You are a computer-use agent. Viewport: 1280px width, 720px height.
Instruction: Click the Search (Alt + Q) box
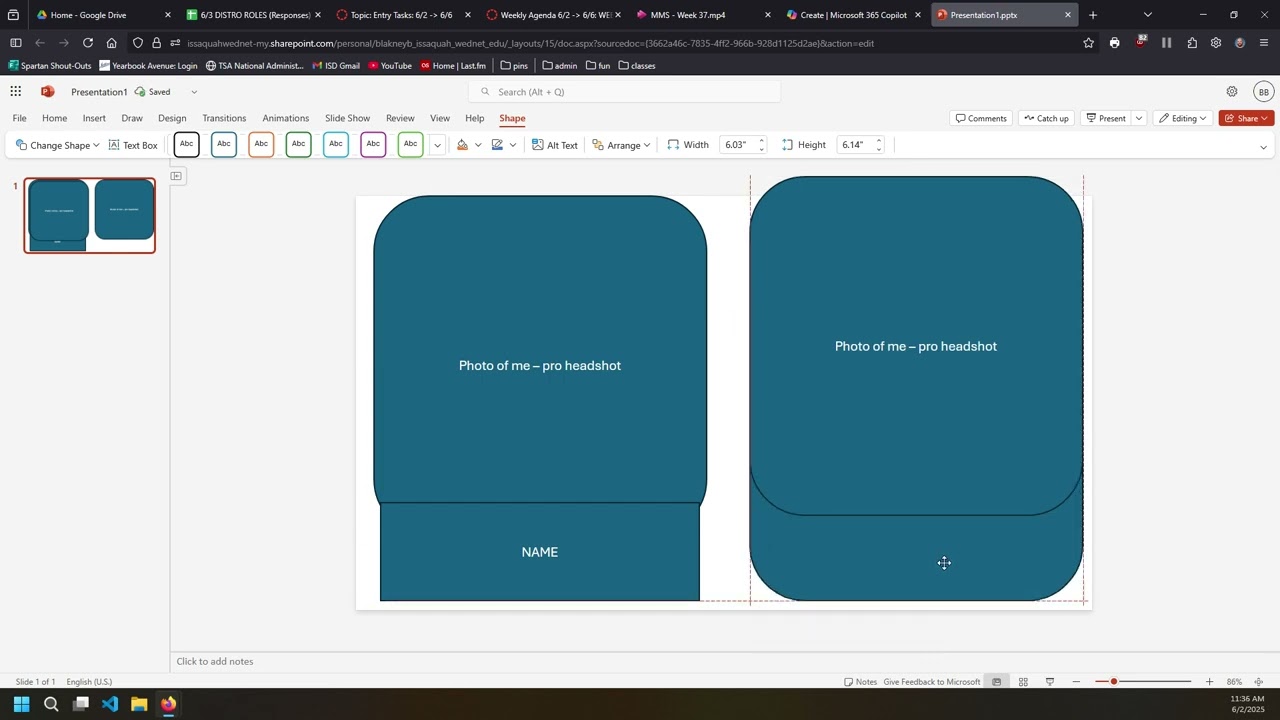tap(624, 92)
